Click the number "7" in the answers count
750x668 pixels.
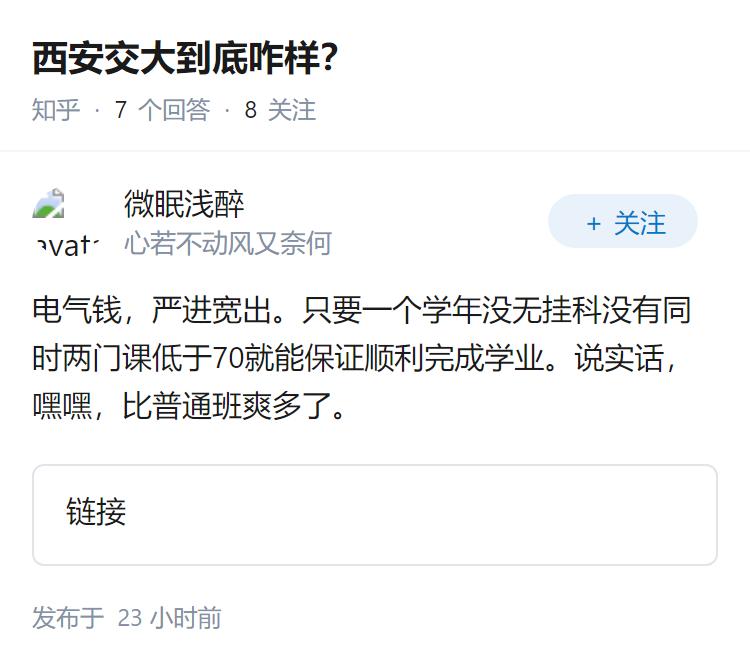point(121,110)
